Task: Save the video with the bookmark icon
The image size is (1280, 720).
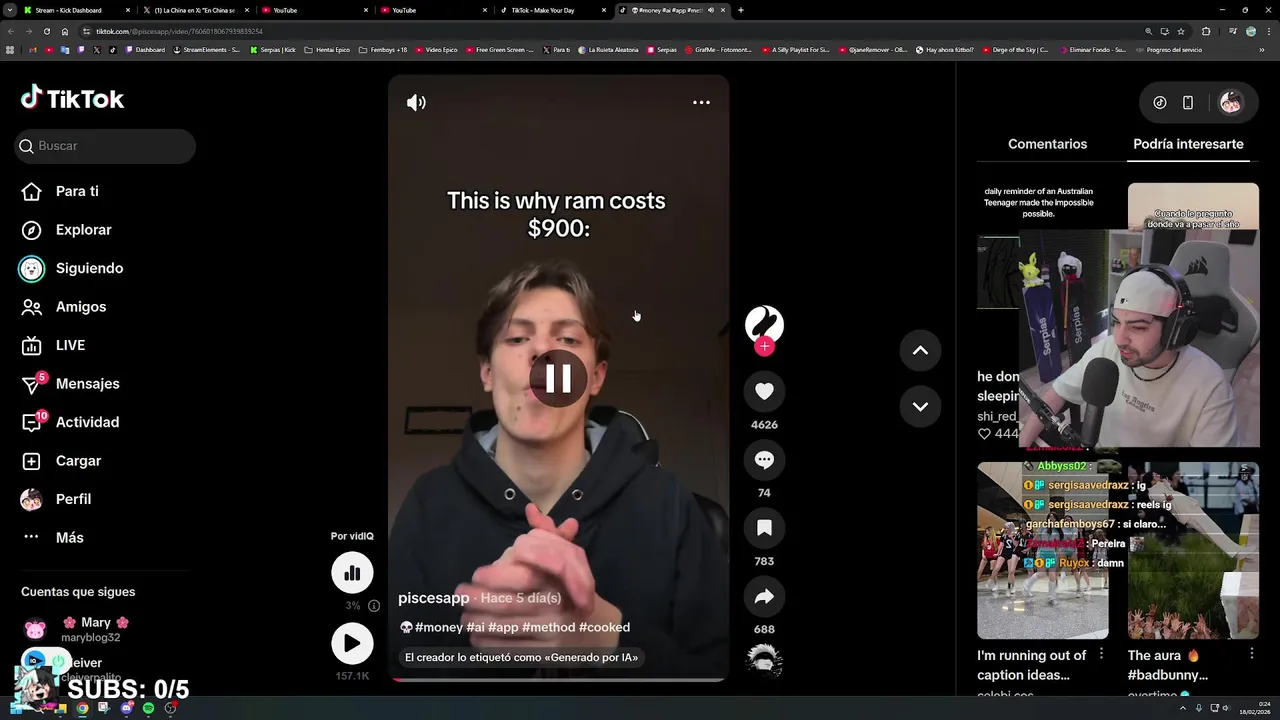Action: (764, 528)
